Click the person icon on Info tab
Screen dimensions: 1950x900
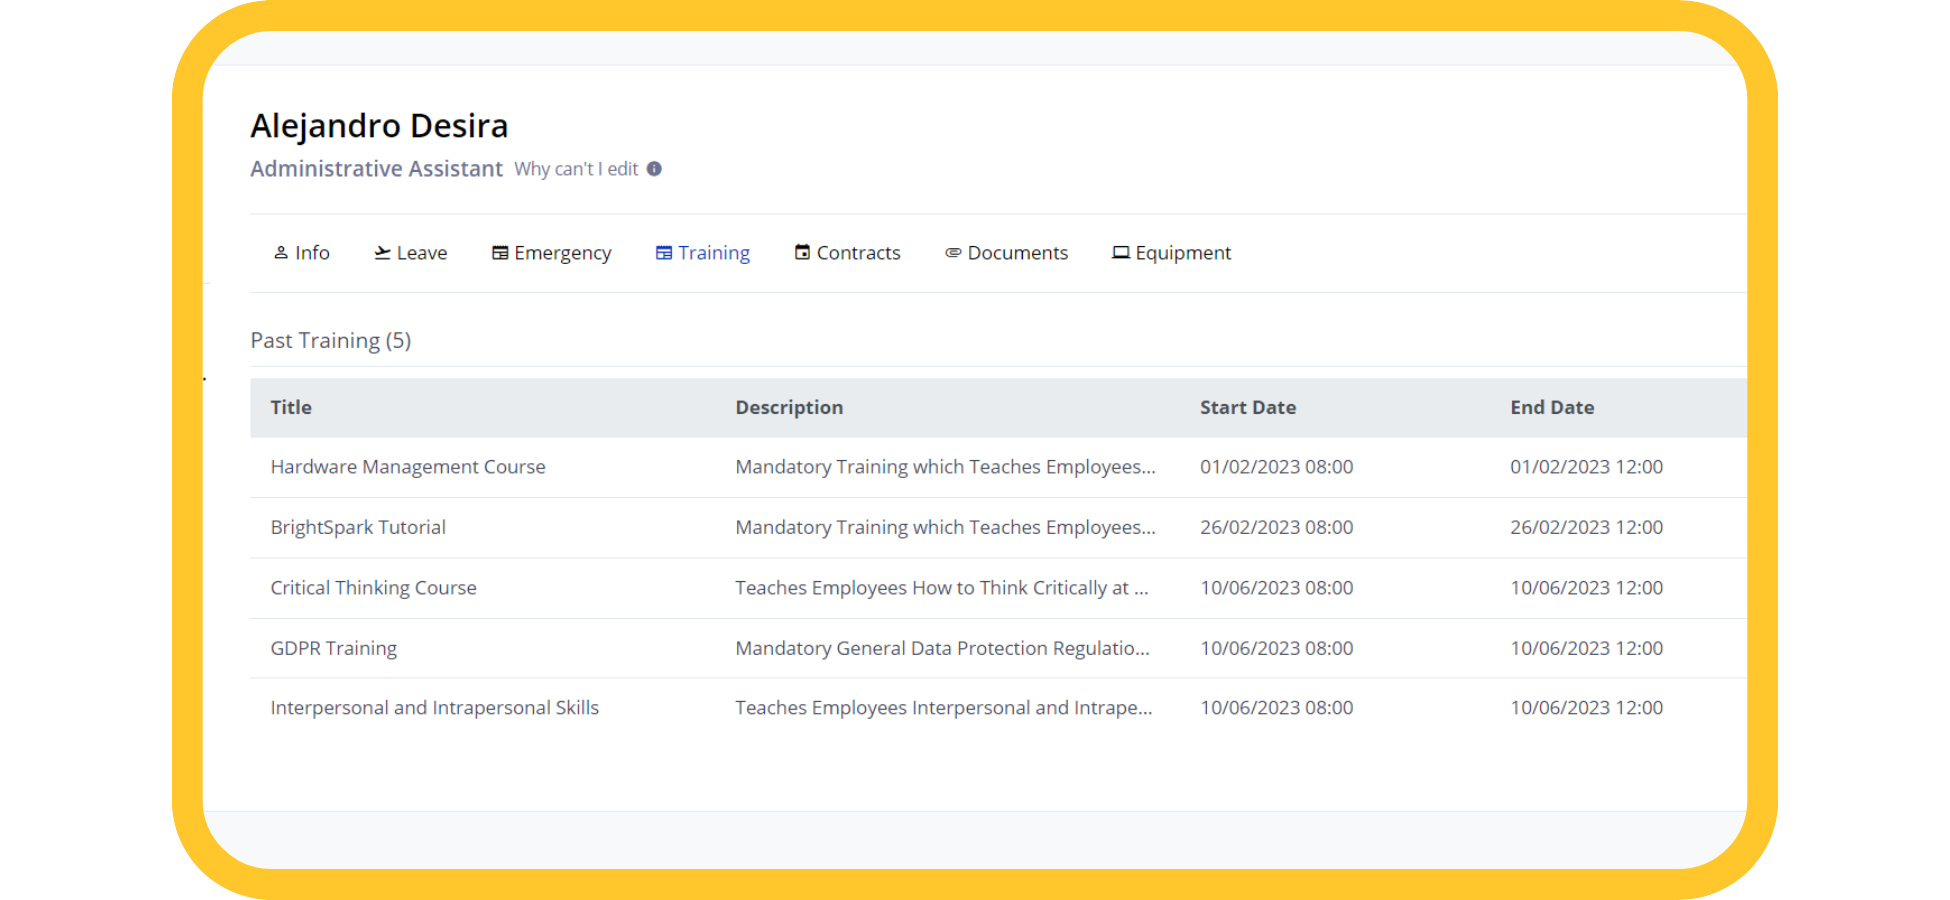click(x=281, y=253)
